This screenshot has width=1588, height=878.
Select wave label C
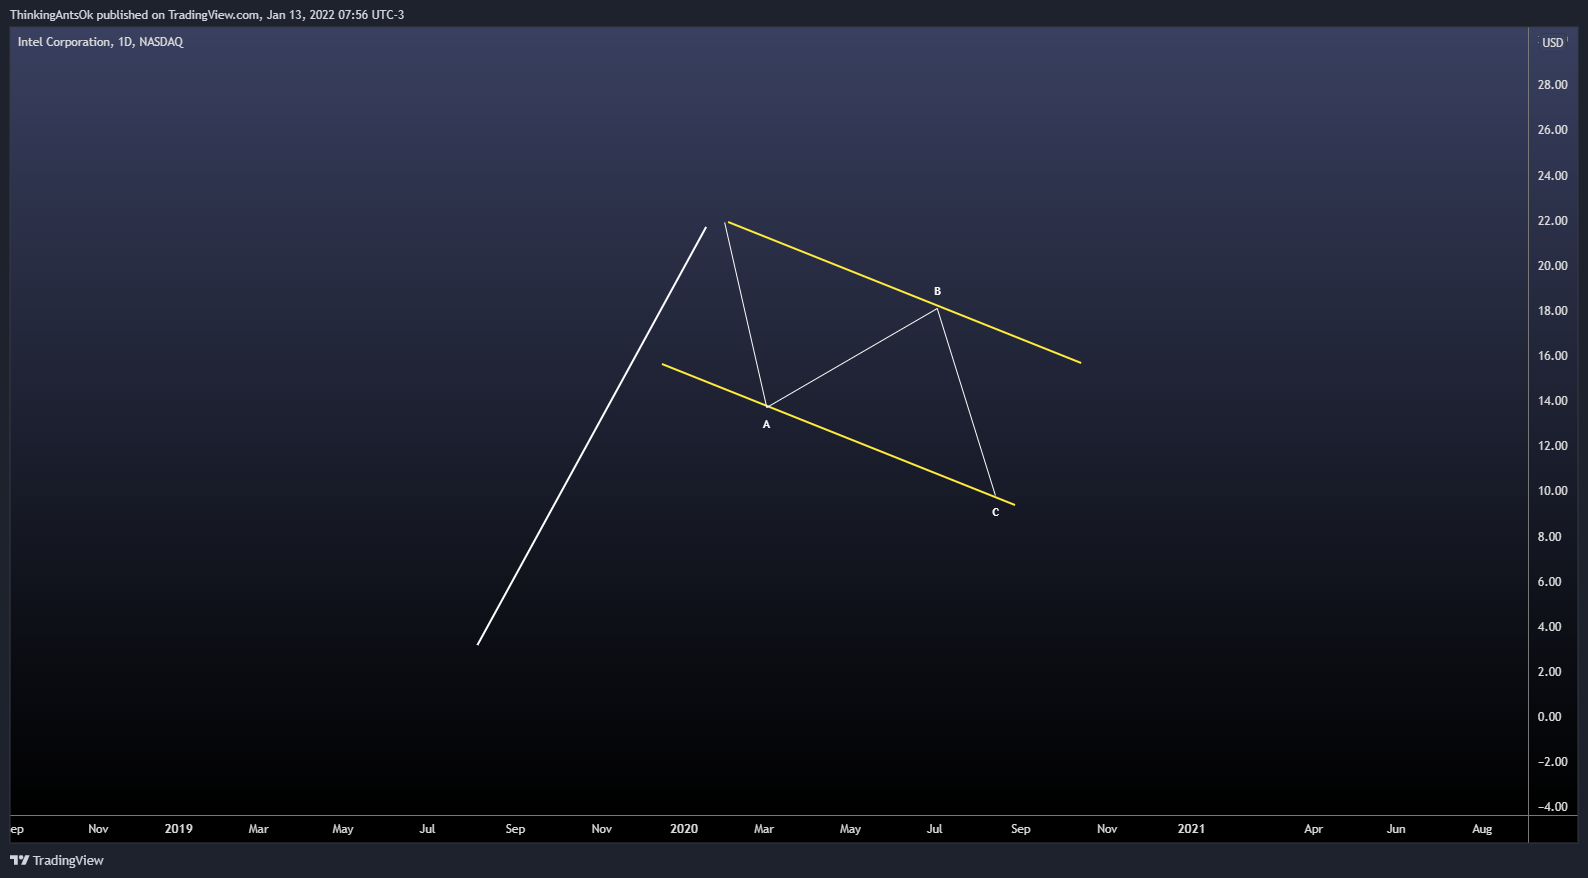(x=995, y=513)
